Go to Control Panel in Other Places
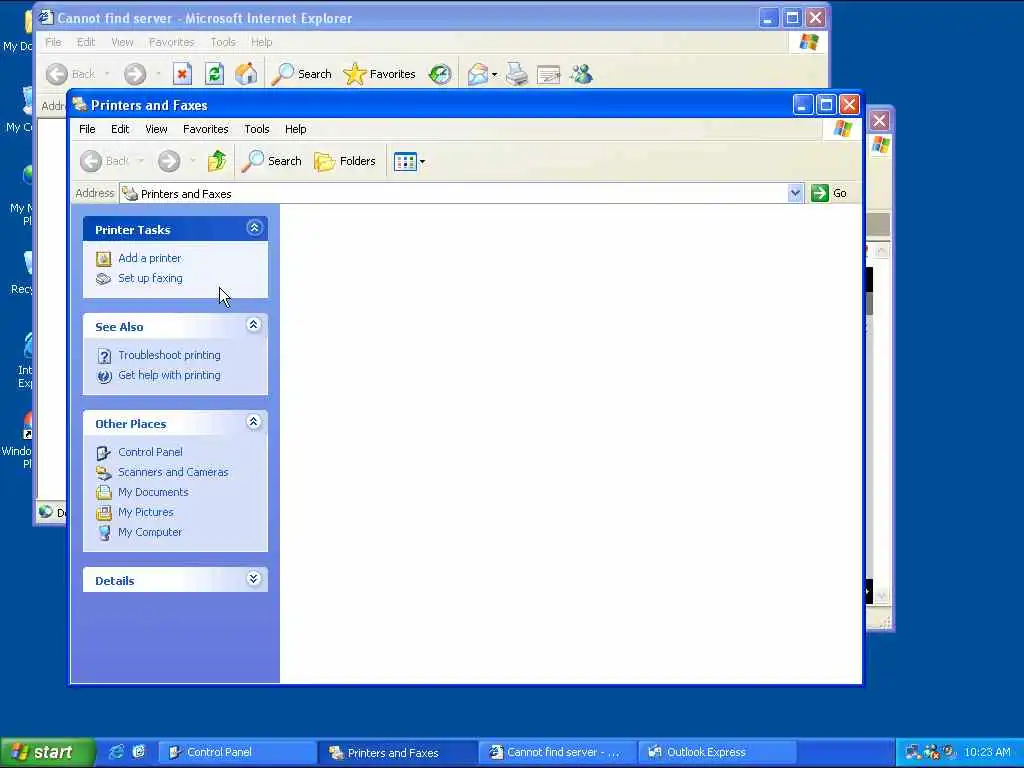The width and height of the screenshot is (1024, 768). [150, 452]
